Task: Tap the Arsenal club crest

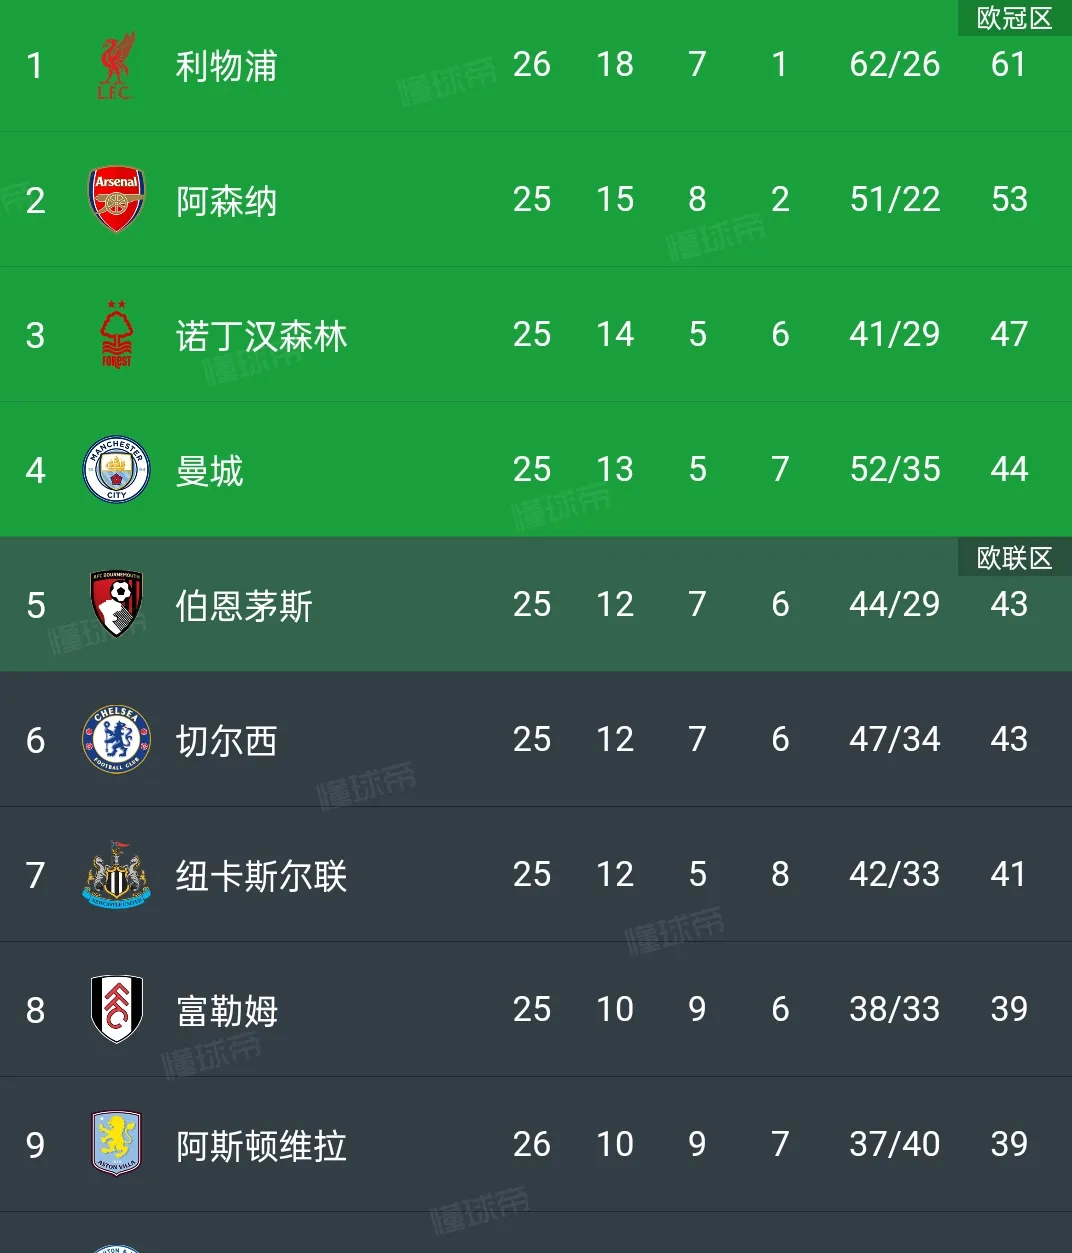Action: [x=116, y=200]
